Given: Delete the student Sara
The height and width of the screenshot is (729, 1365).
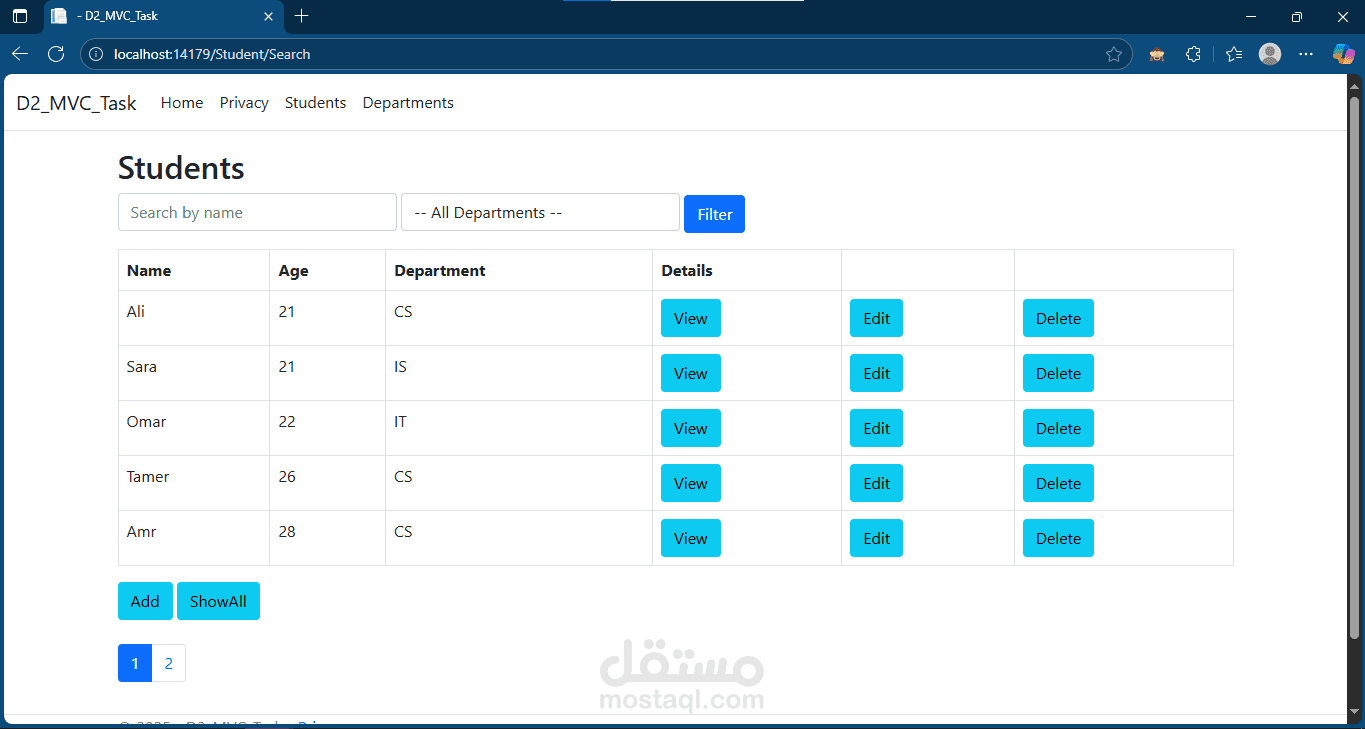Looking at the screenshot, I should coord(1058,373).
